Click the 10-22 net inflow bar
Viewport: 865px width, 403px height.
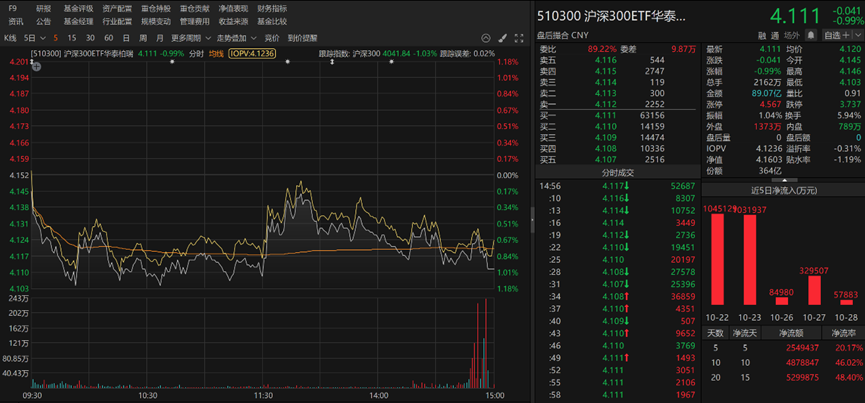tap(717, 259)
